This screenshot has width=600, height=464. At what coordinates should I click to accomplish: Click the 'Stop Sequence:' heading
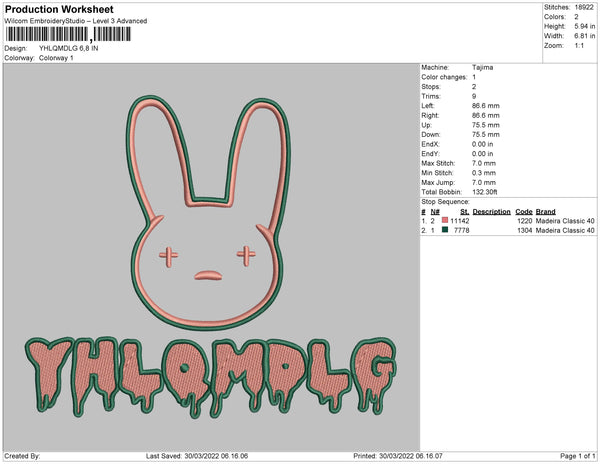[445, 202]
